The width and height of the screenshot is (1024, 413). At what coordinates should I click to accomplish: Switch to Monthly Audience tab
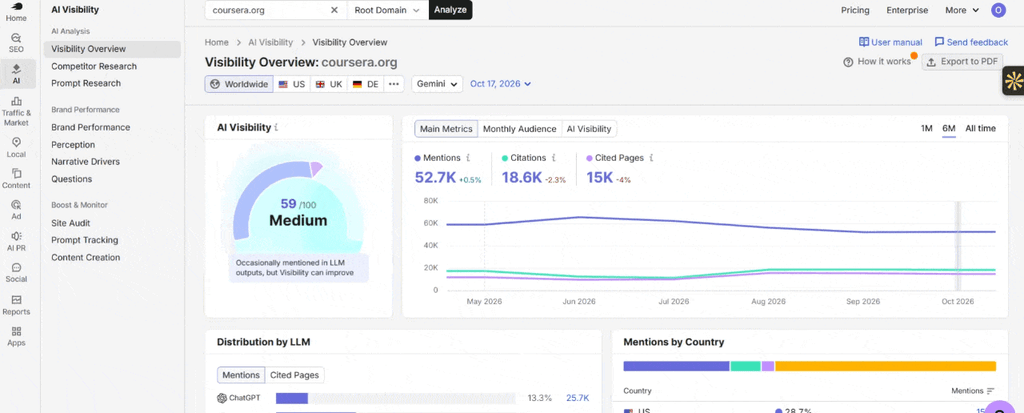pyautogui.click(x=519, y=129)
